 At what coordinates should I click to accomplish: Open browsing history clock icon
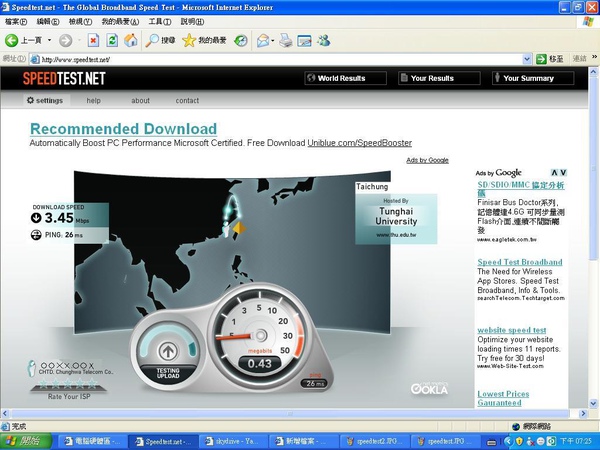pos(241,40)
